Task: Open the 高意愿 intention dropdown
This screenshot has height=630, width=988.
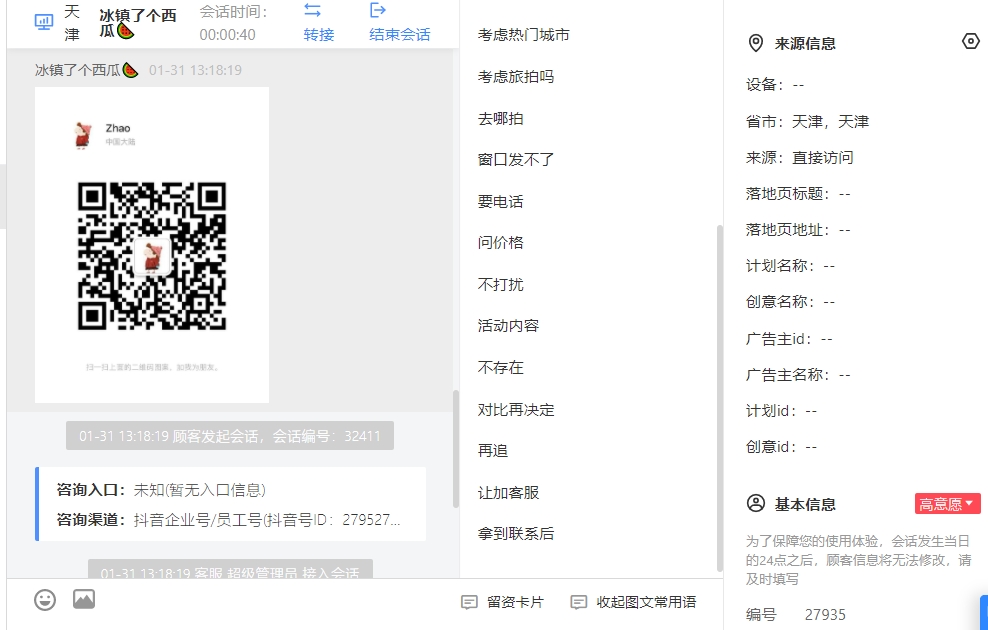Action: [948, 504]
